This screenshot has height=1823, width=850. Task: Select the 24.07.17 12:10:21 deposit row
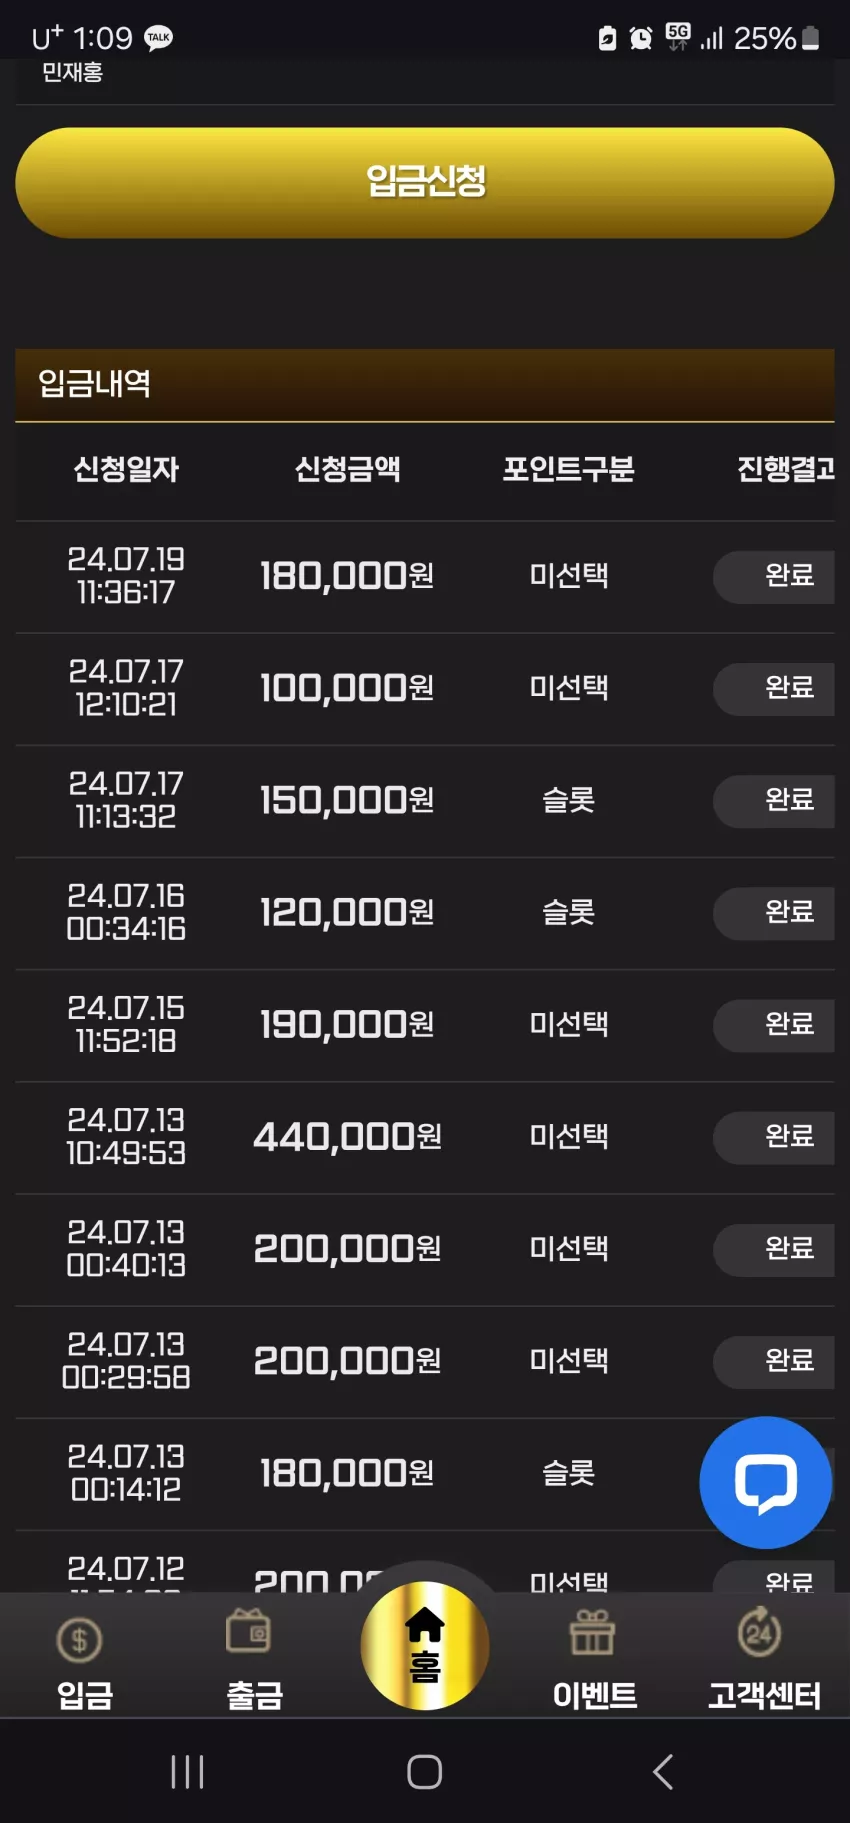425,689
